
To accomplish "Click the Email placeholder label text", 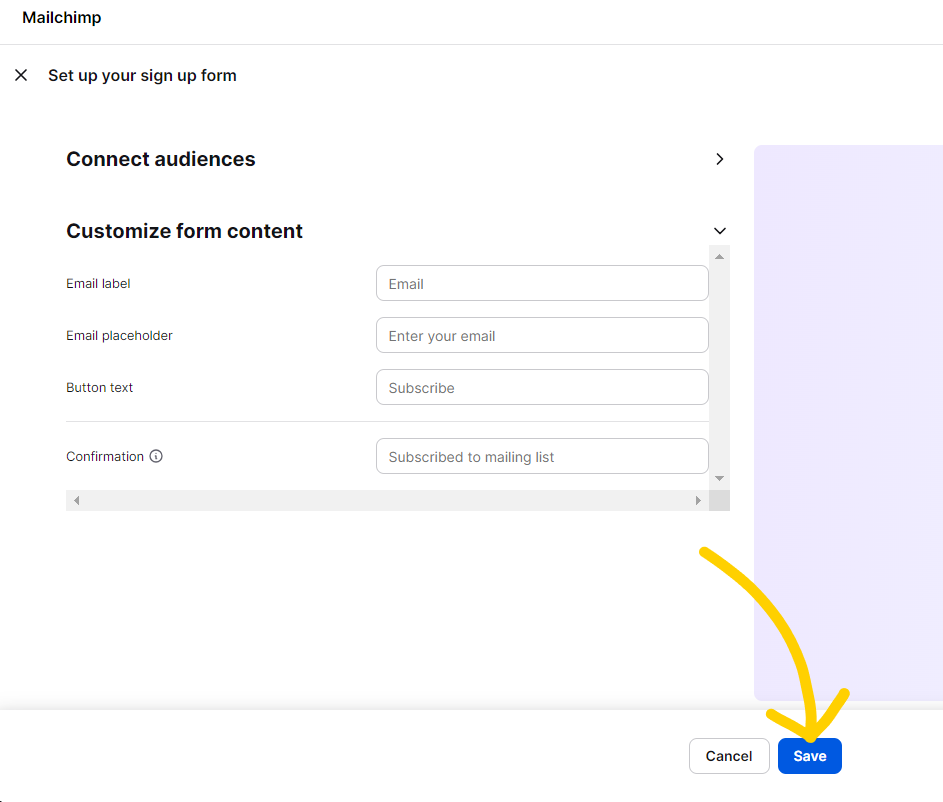I will tap(119, 335).
